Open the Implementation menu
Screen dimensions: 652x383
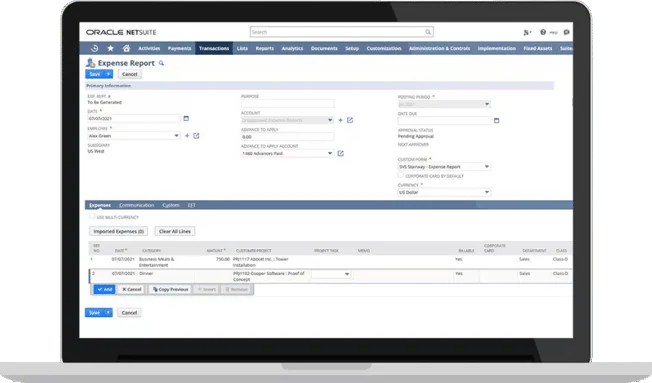click(497, 48)
